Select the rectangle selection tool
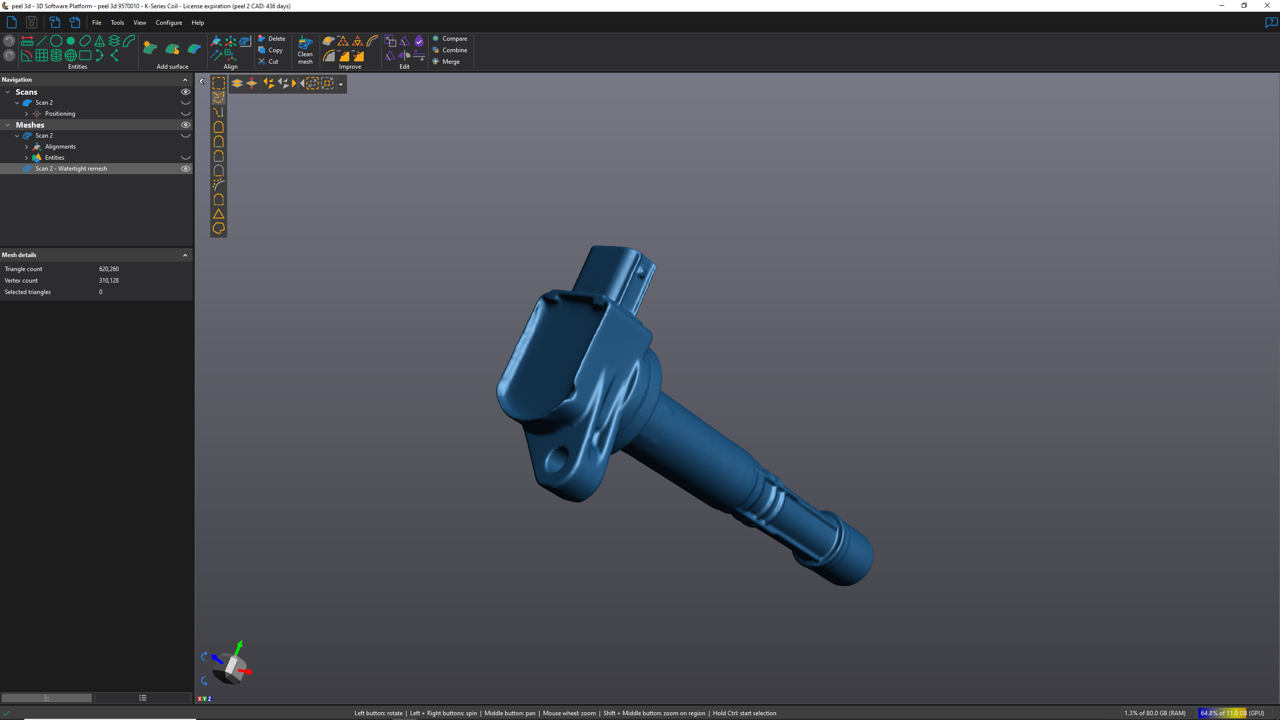Screen dimensions: 1280x720 tap(218, 84)
